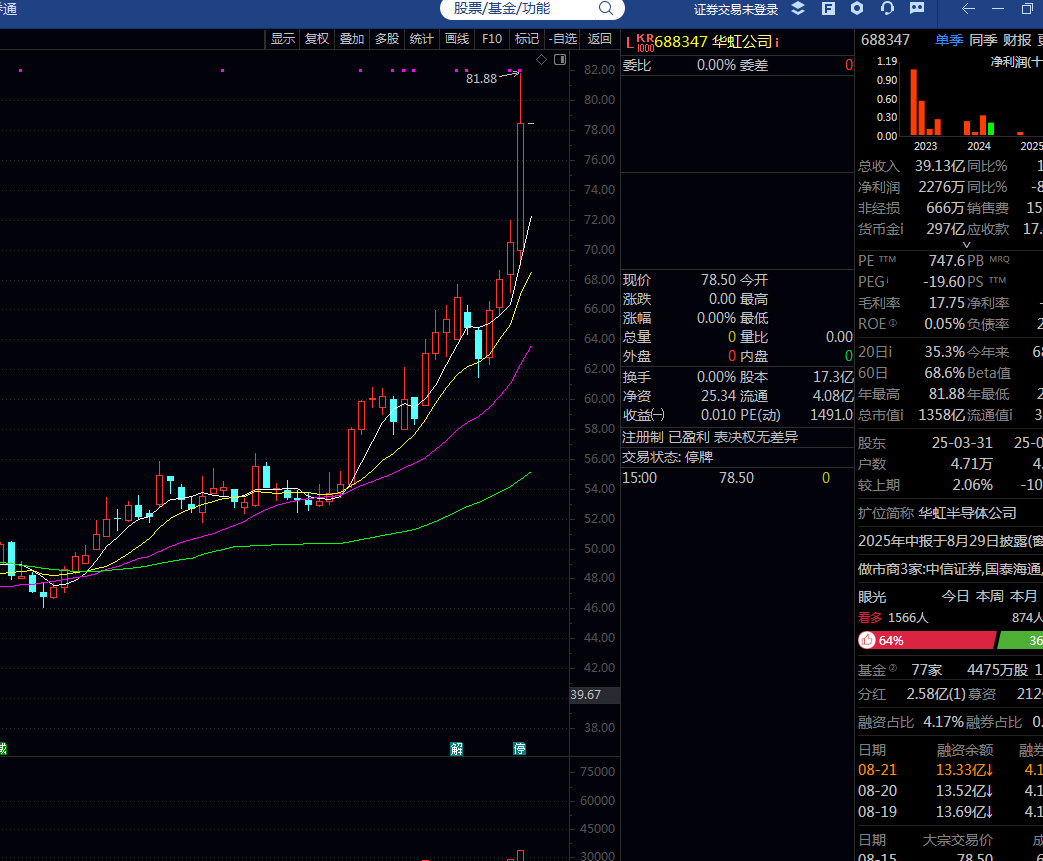
Task: Remove stock via -自选 button
Action: coord(563,39)
